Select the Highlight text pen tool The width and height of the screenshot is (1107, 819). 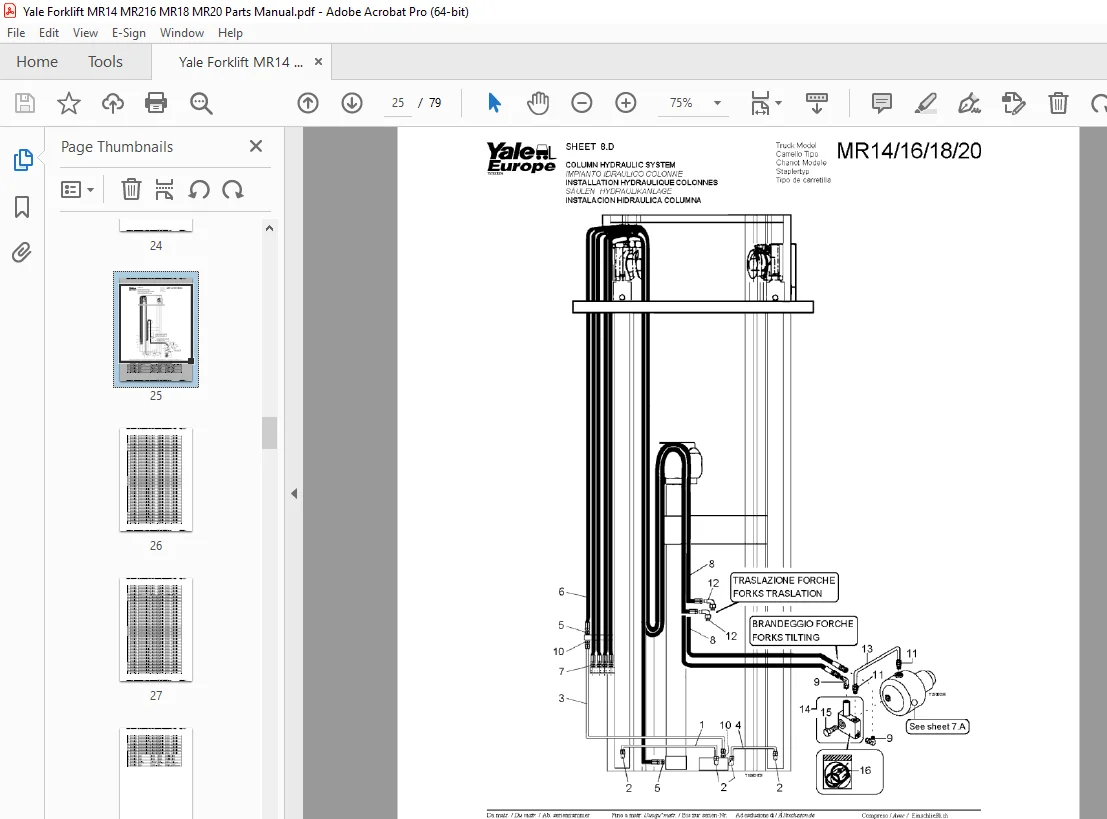(926, 103)
